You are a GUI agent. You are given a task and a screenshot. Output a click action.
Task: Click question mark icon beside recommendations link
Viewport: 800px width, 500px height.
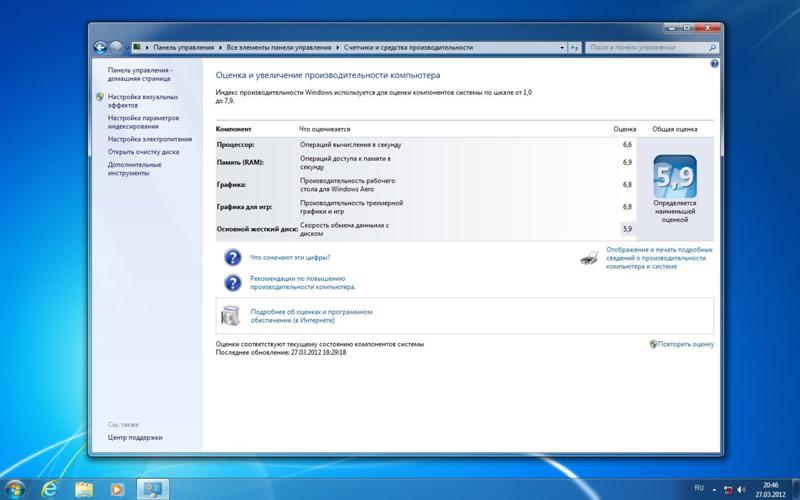(x=233, y=283)
